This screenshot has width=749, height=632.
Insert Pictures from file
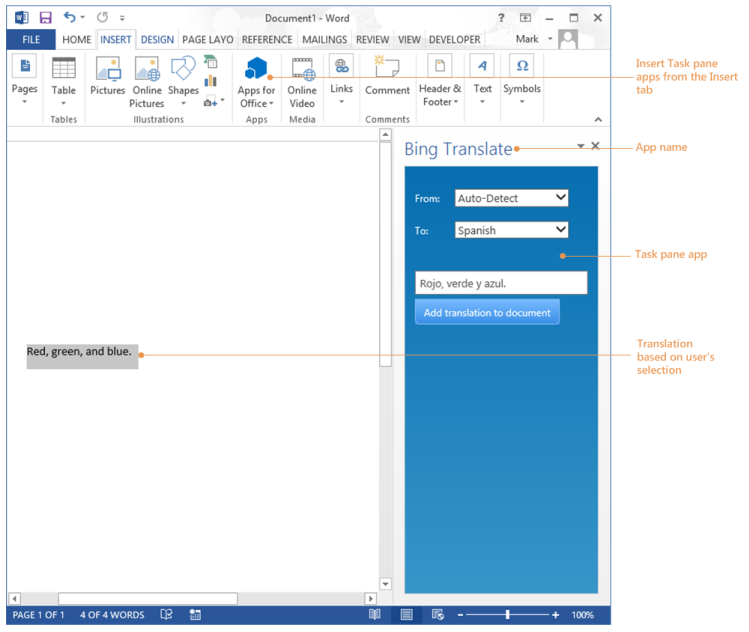point(107,76)
